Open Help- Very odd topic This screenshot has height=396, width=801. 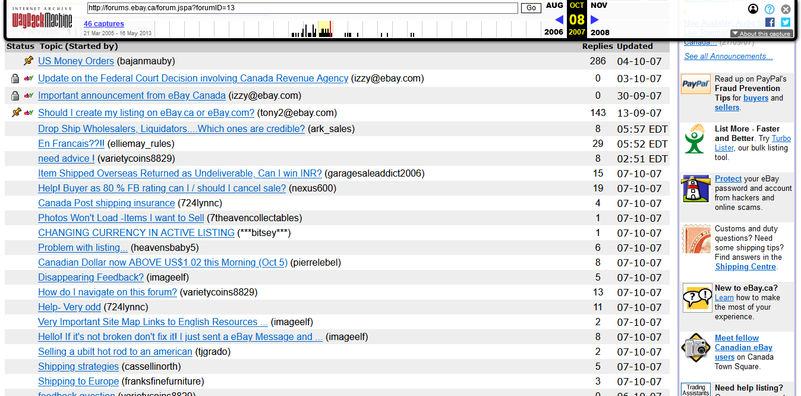click(x=69, y=307)
